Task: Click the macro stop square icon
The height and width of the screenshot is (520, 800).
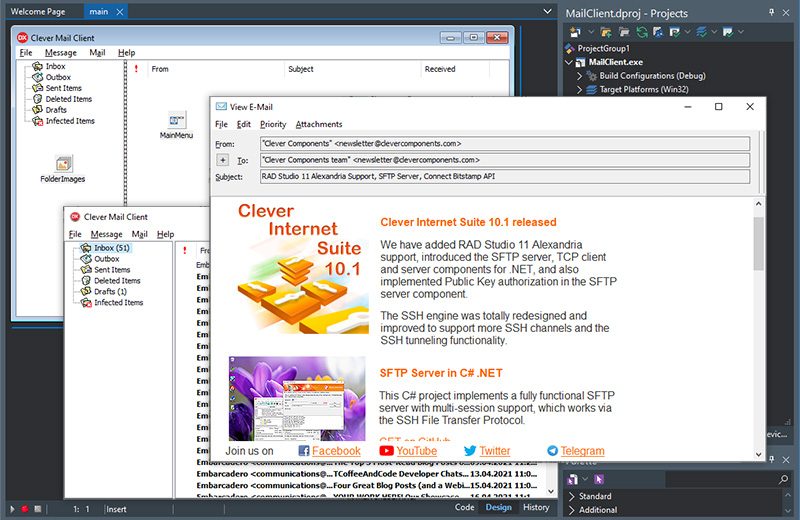Action: (38, 509)
